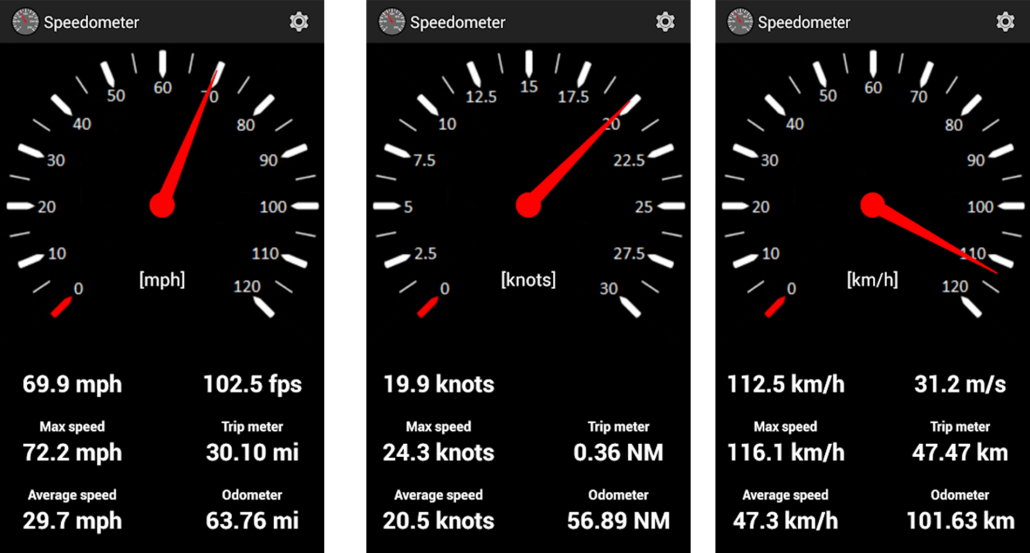Click the Speedometer title in mph screen
This screenshot has width=1030, height=553.
[91, 22]
